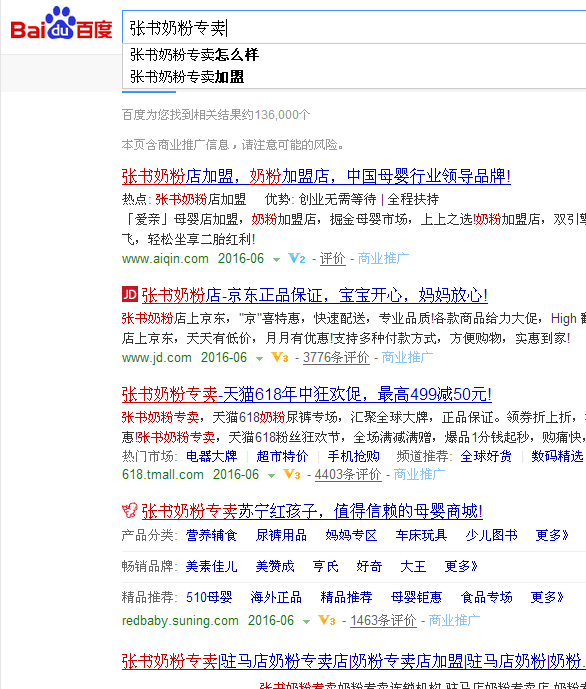
Task: Open 美素佳儿 brand link
Action: [211, 566]
